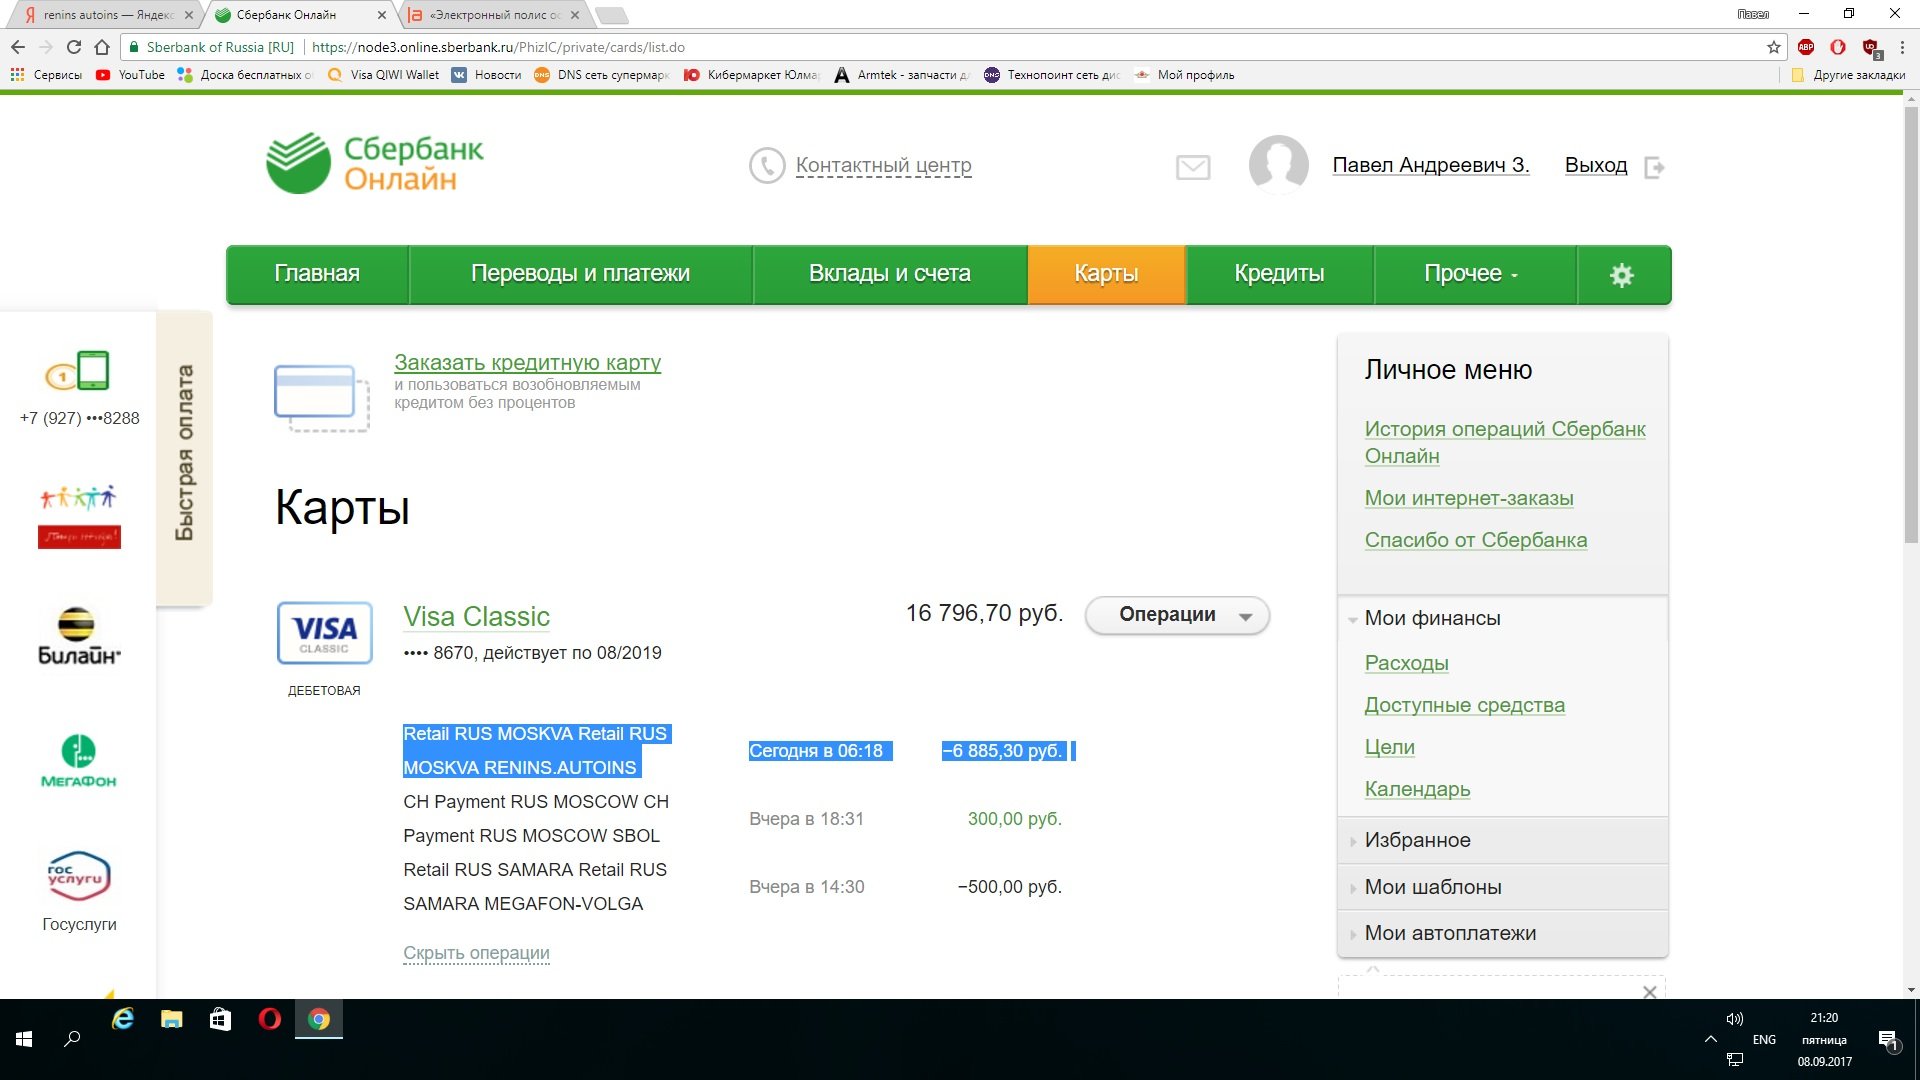Open profile Павел Андреевич З. link
Screen dimensions: 1920x1080
pyautogui.click(x=1431, y=166)
